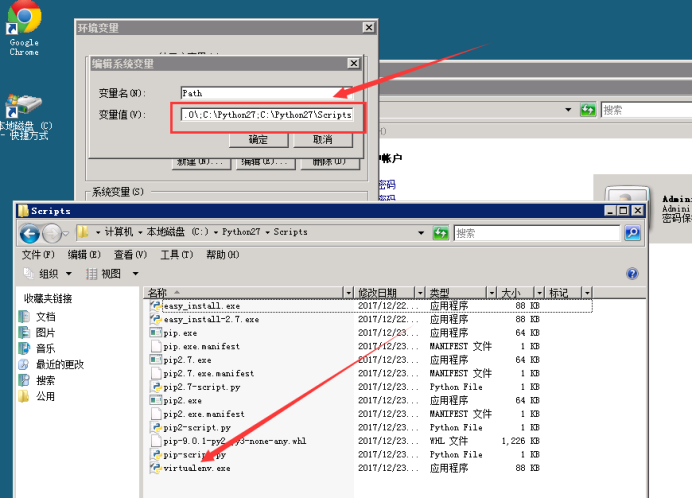Maximize the Scripts window
The image size is (692, 498).
click(x=623, y=211)
